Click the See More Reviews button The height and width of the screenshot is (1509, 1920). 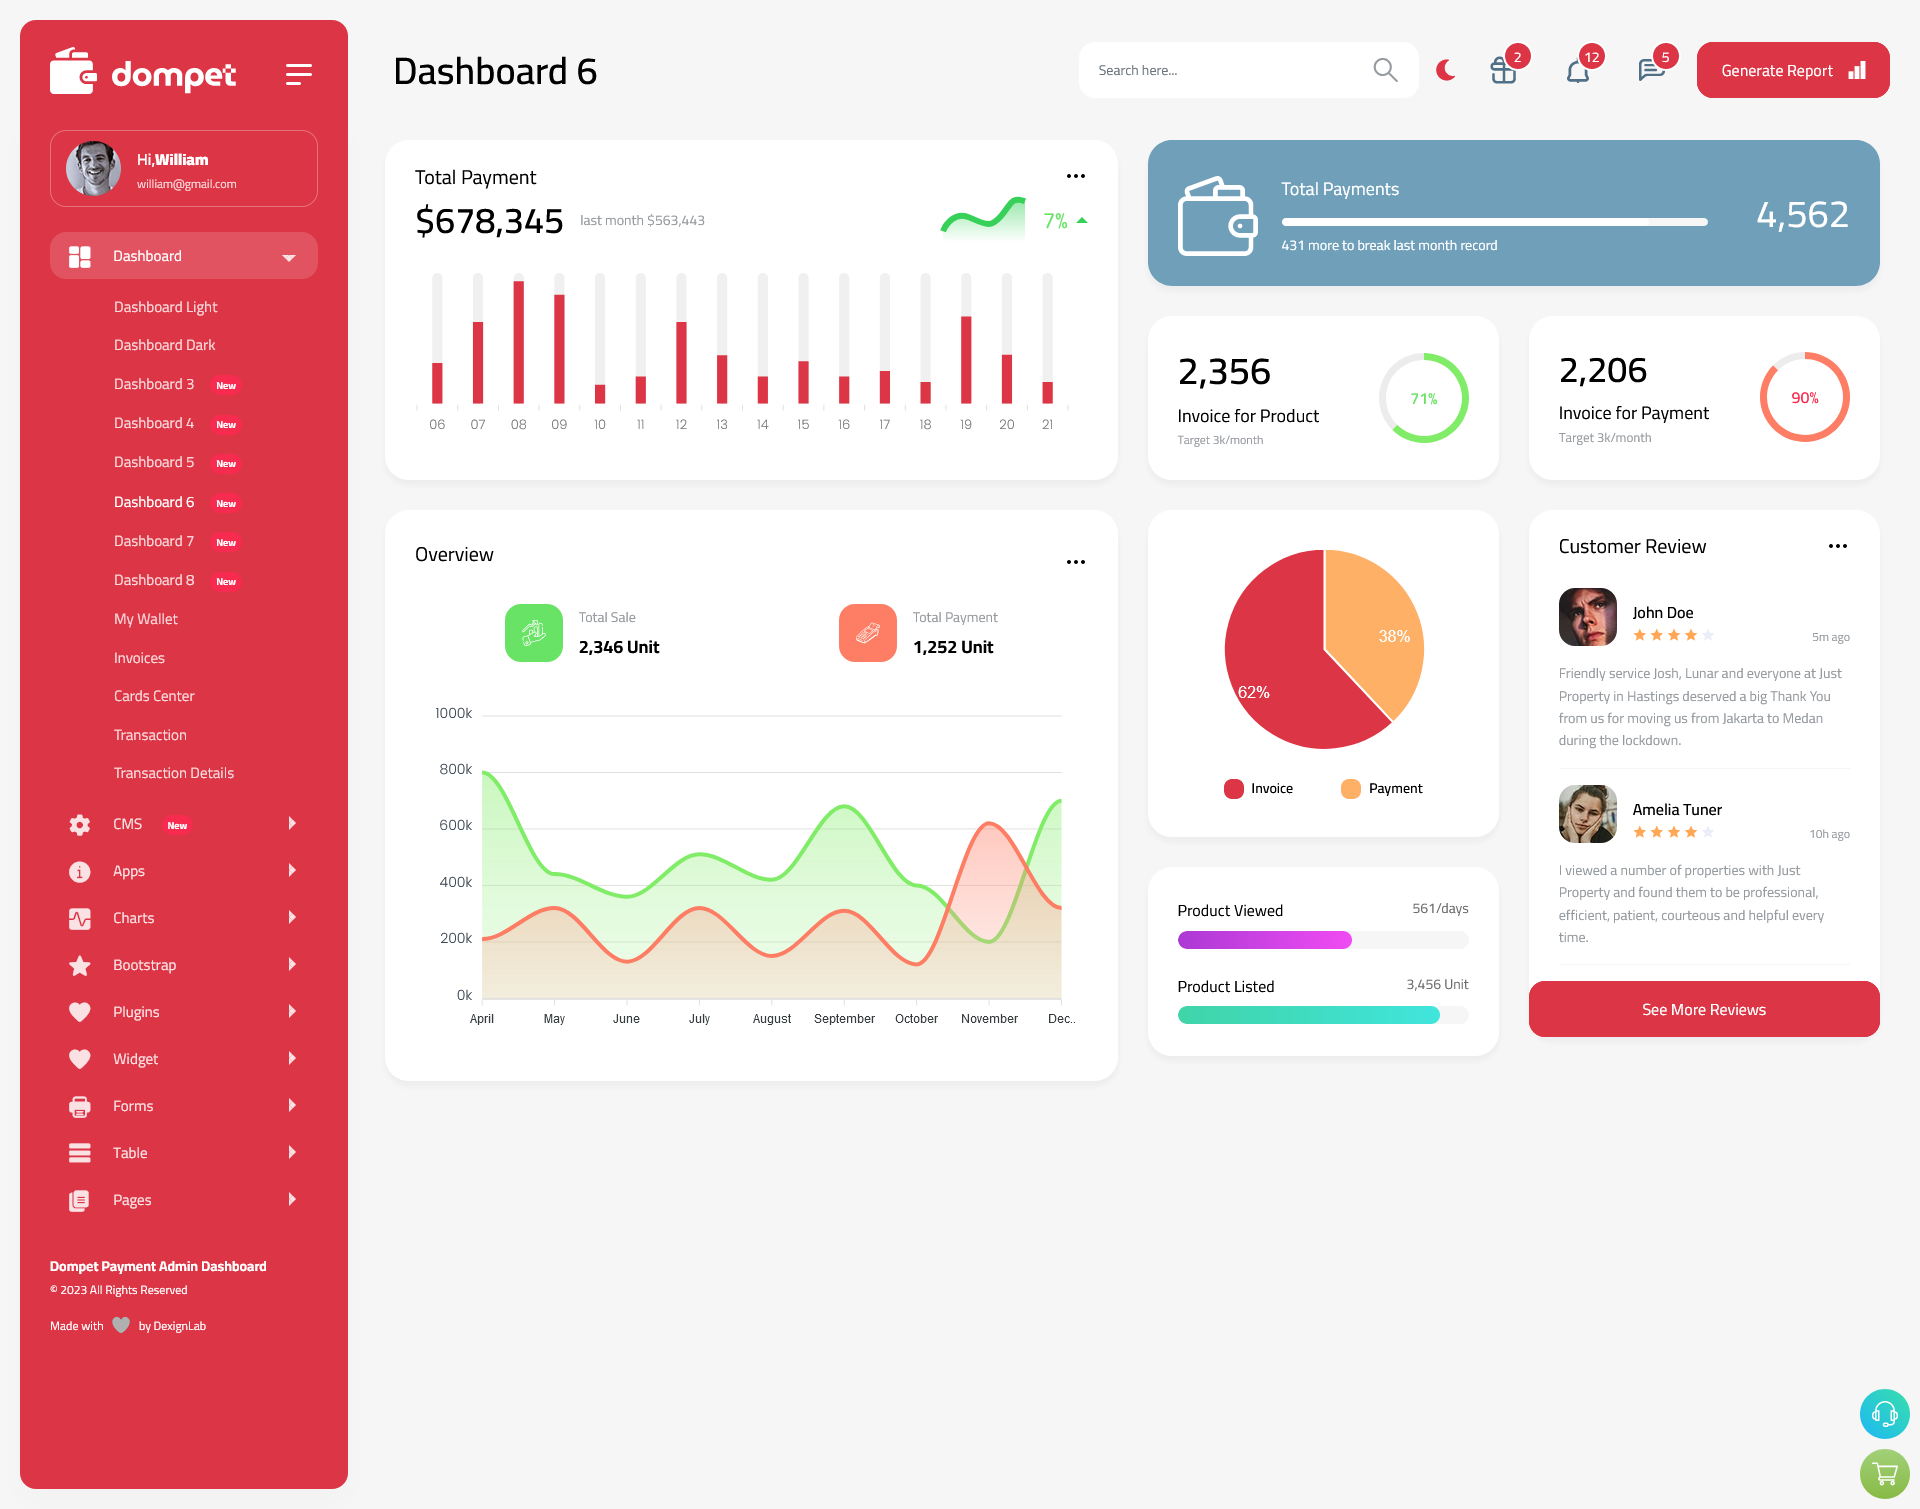(x=1703, y=1009)
